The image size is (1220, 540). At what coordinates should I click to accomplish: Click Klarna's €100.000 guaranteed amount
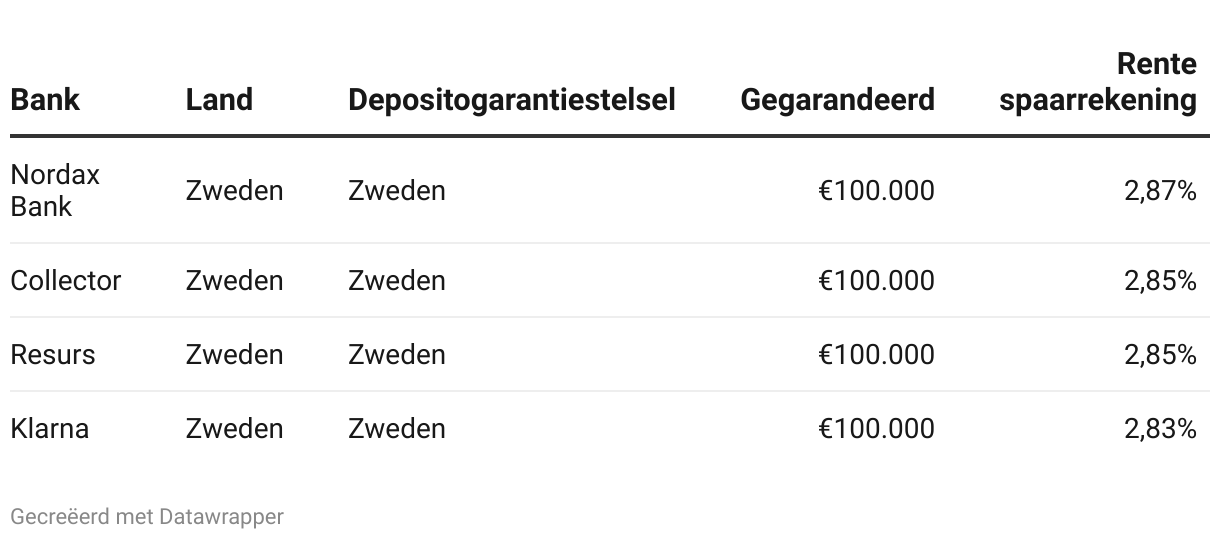(876, 429)
